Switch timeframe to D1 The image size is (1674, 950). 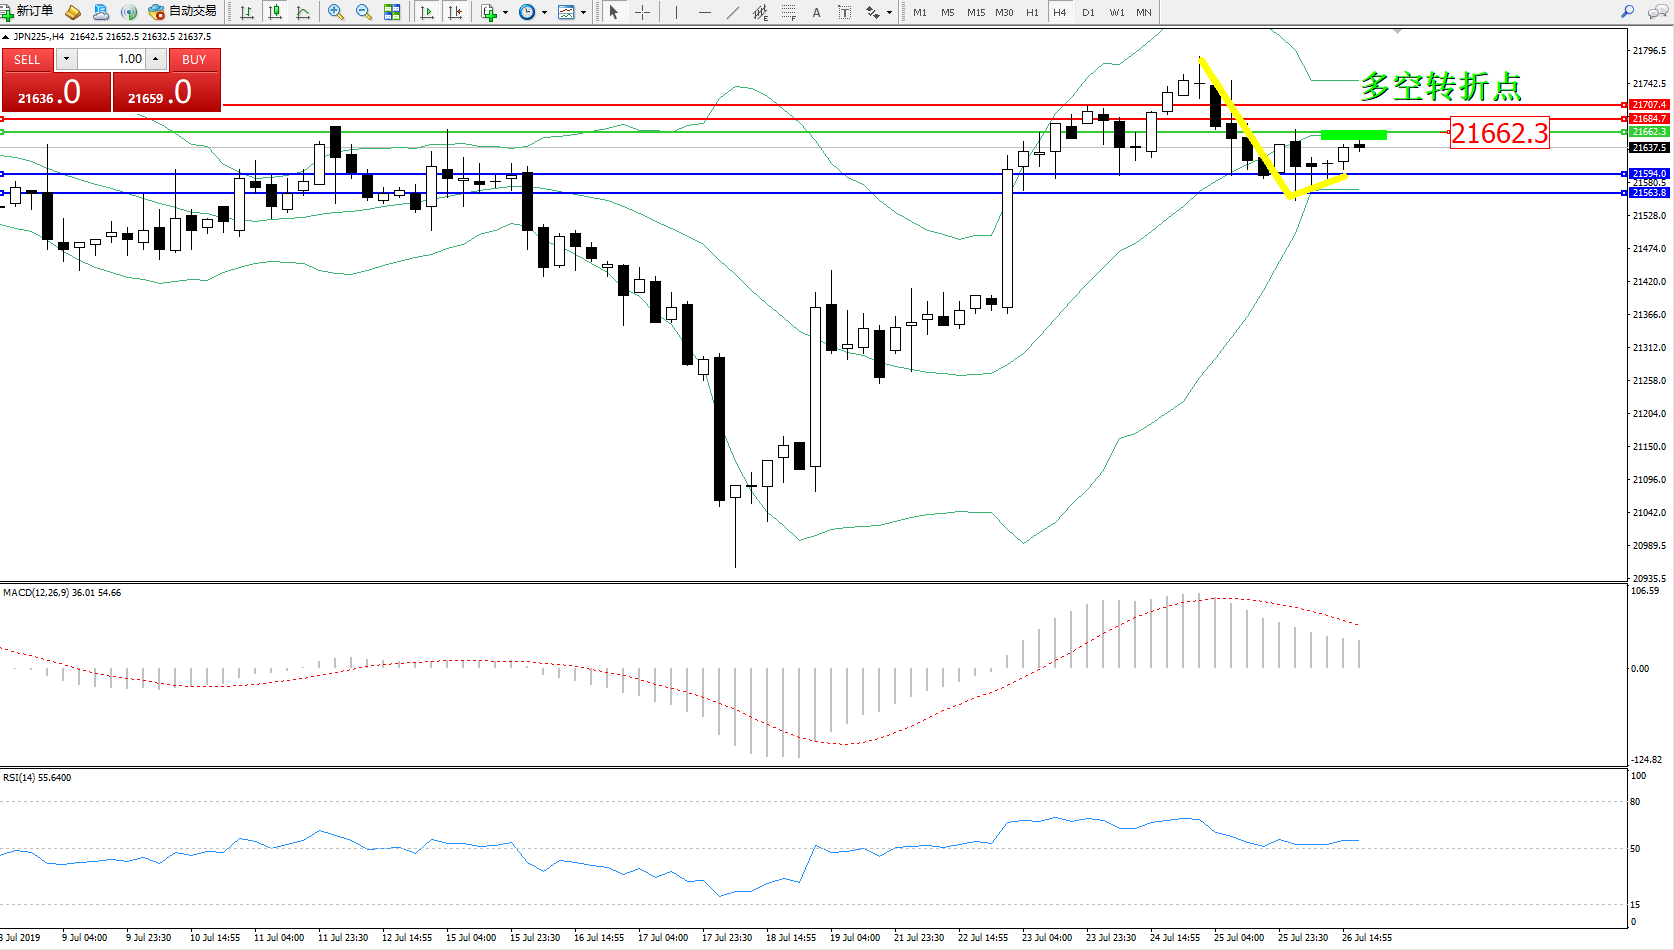click(x=1088, y=13)
